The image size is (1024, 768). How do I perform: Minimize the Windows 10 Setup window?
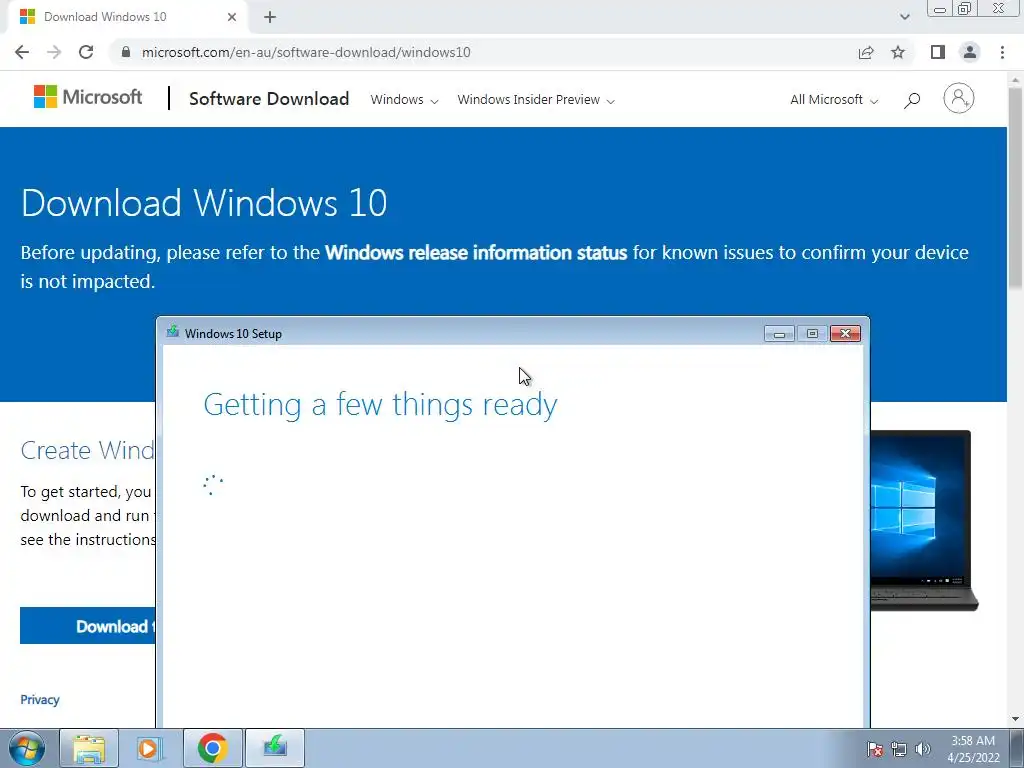(x=779, y=334)
